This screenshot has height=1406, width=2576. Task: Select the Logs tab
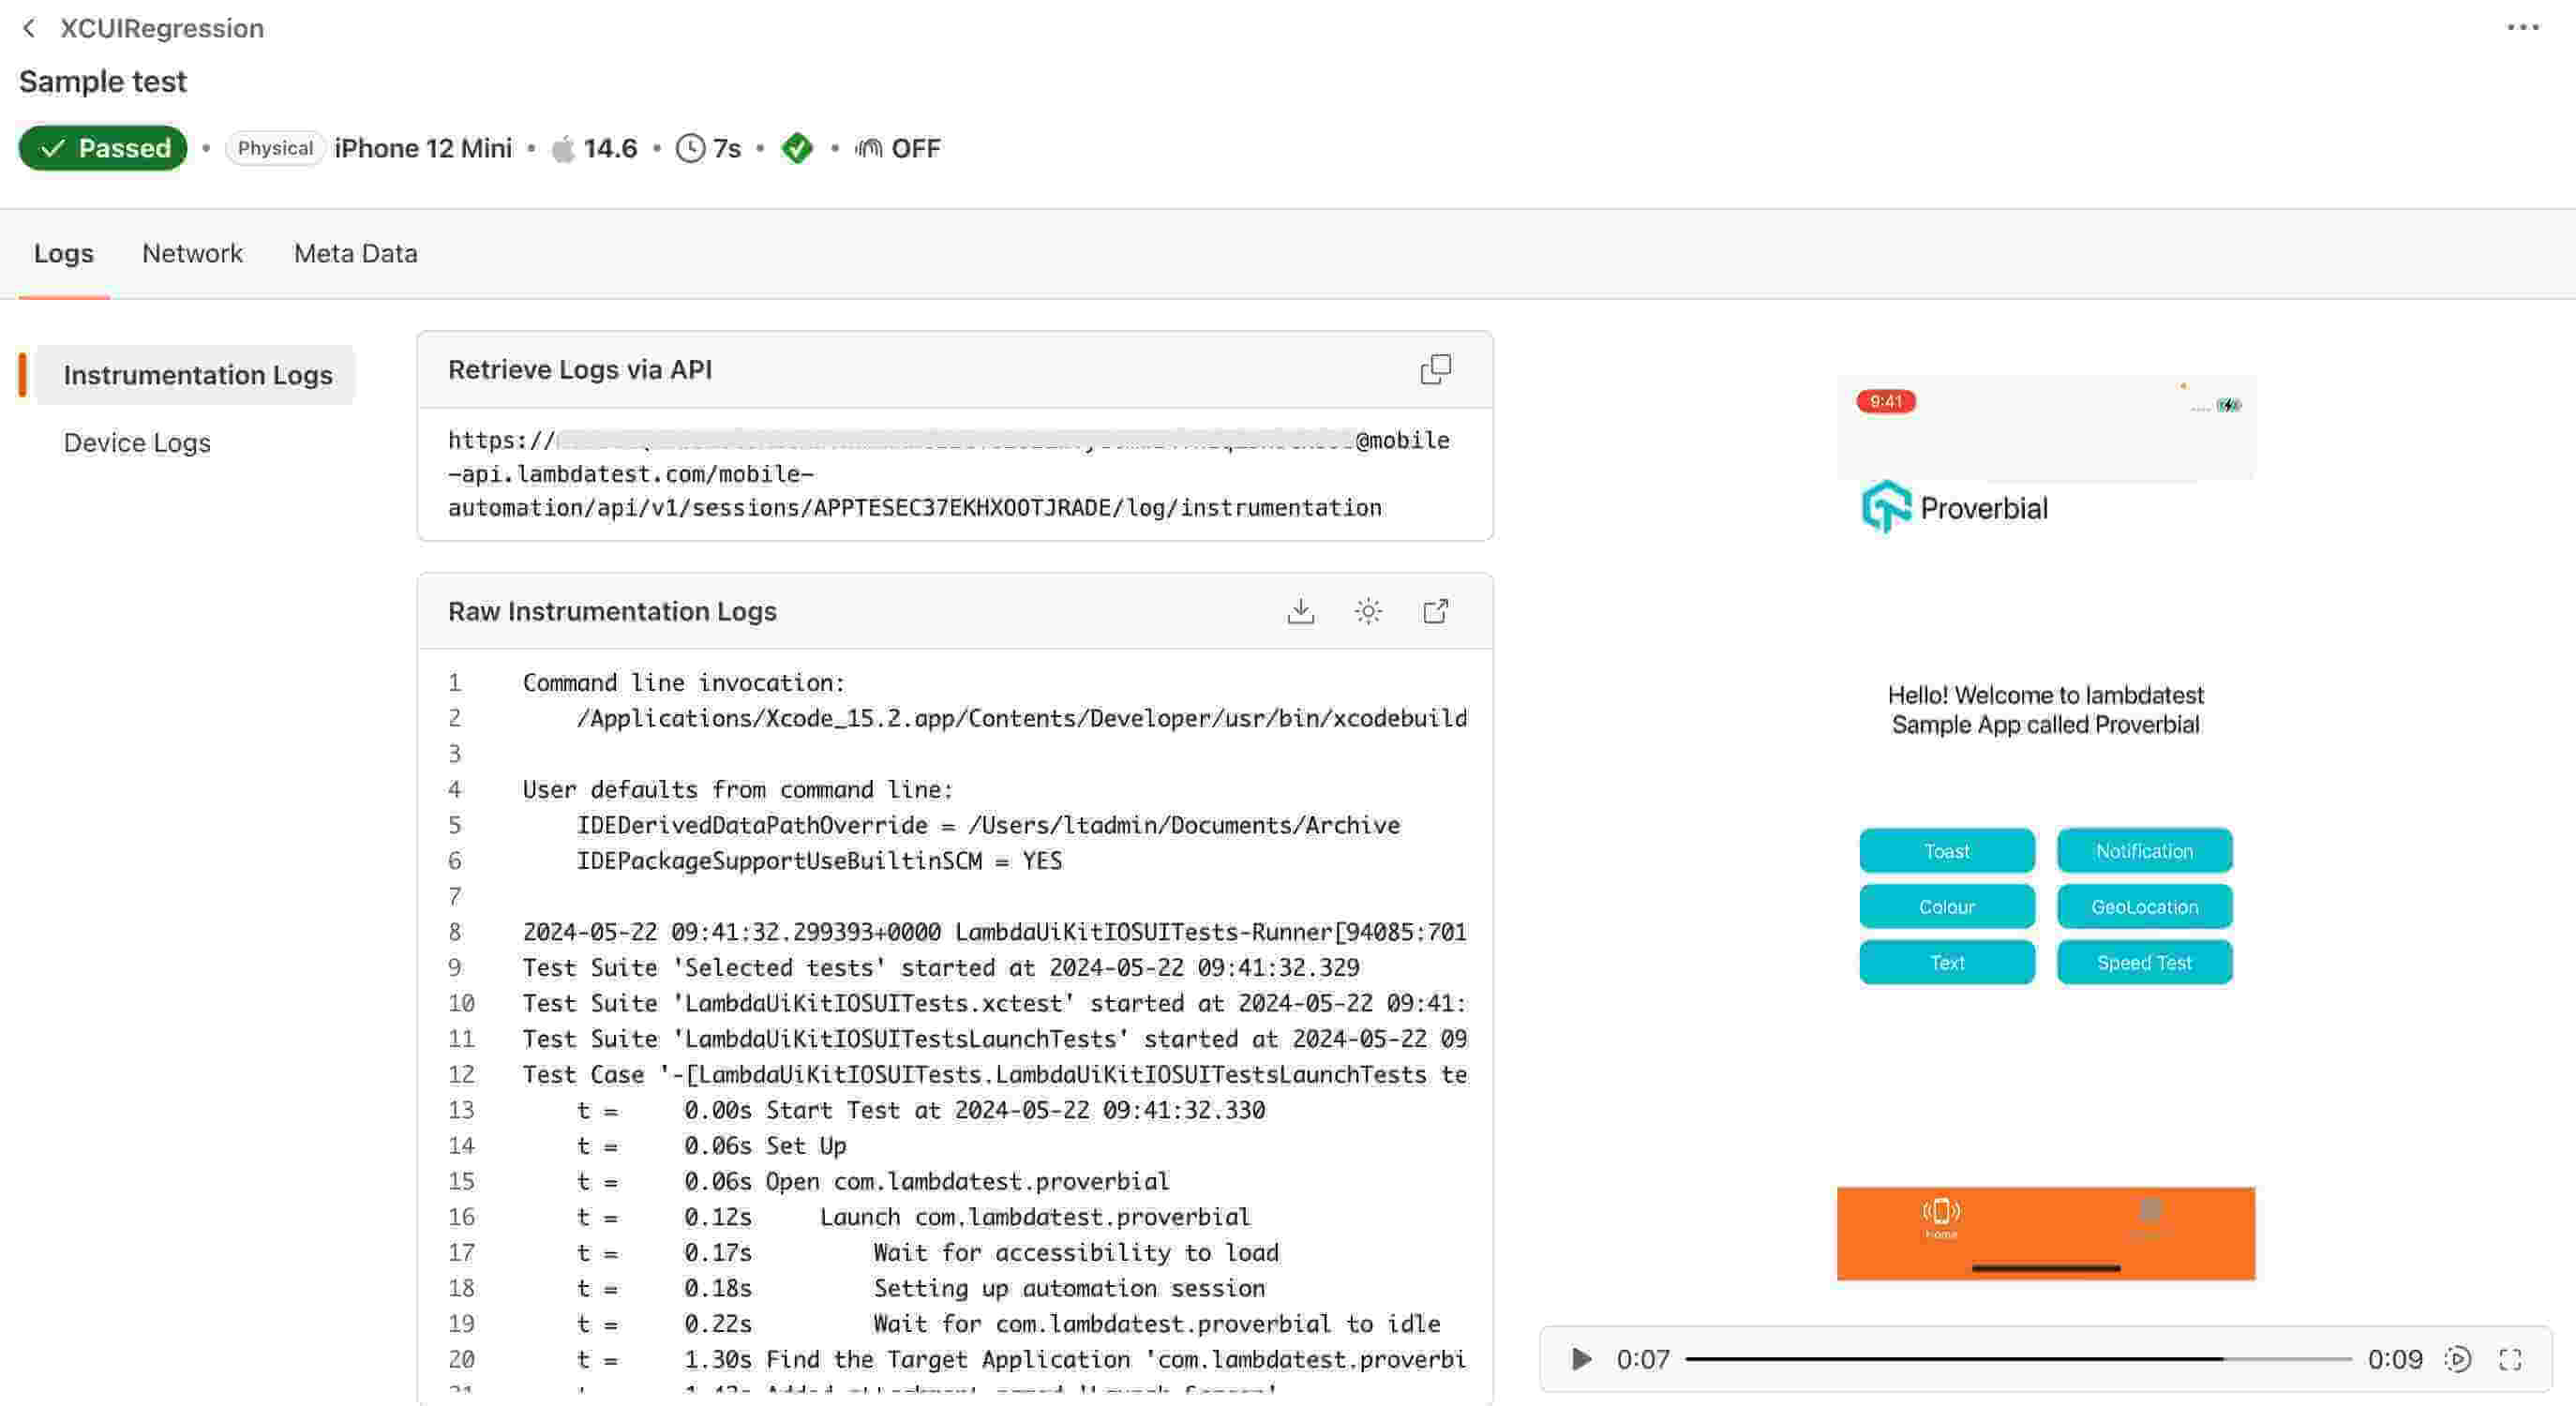click(x=63, y=253)
